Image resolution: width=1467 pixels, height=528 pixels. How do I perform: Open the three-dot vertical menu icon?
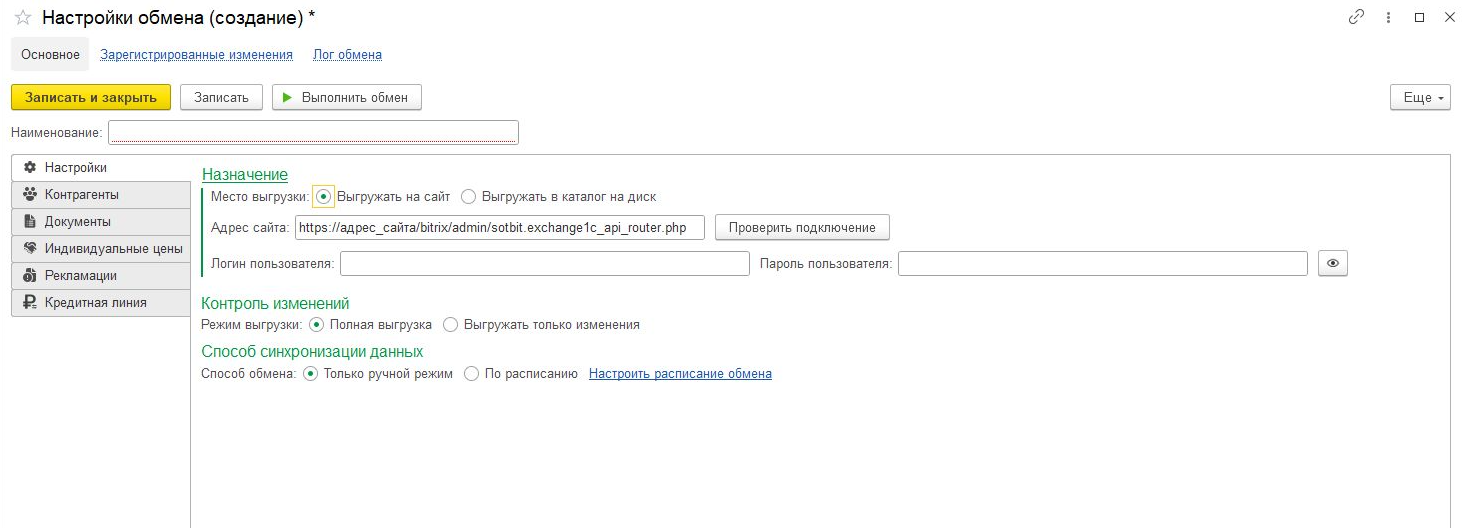pos(1388,17)
